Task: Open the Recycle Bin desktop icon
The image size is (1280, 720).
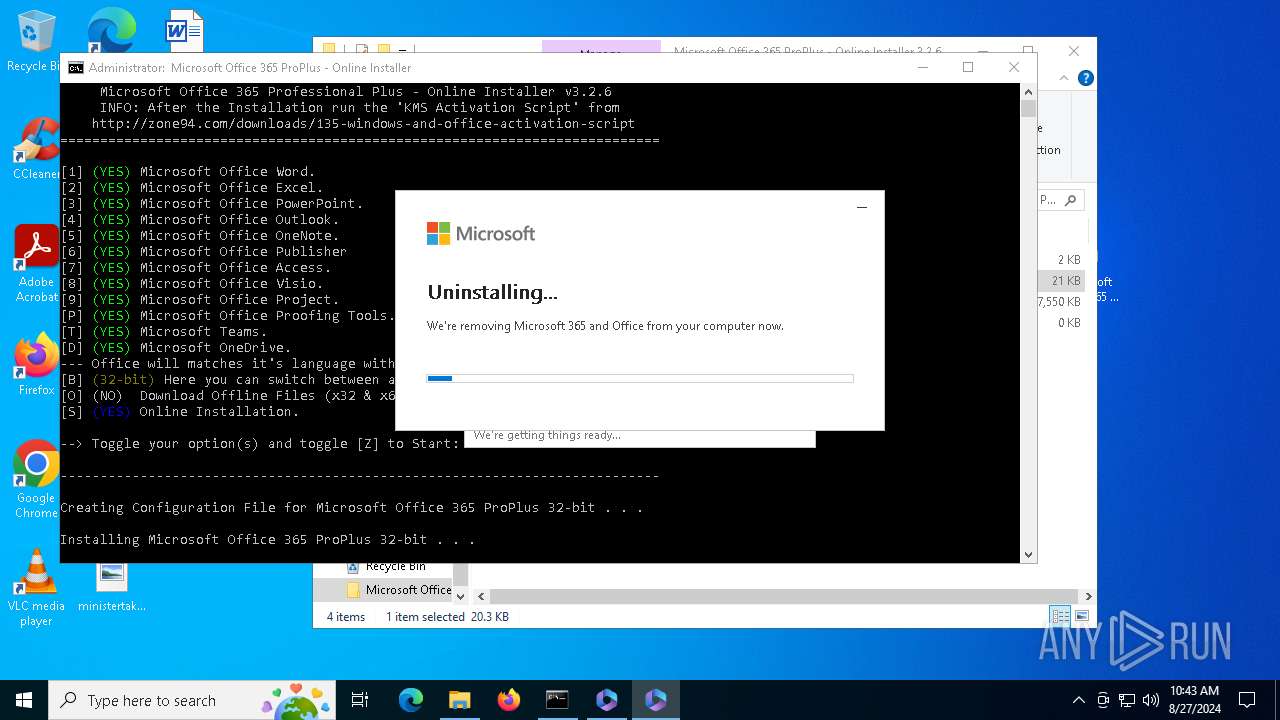Action: [34, 40]
